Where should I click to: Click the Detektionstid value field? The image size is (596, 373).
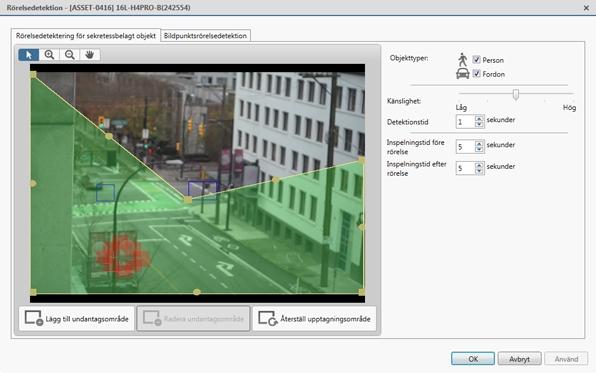point(465,122)
